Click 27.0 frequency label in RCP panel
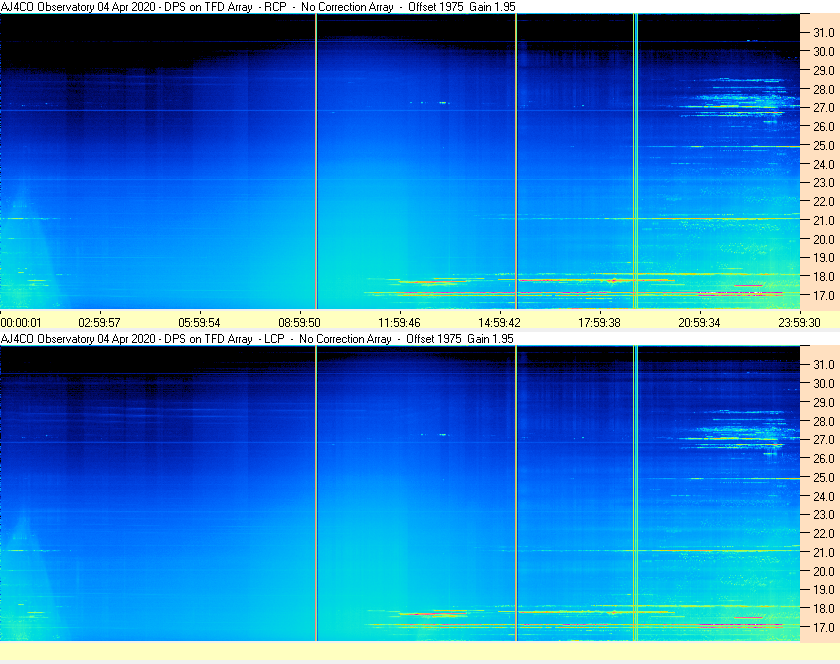The height and width of the screenshot is (664, 840). click(x=824, y=108)
